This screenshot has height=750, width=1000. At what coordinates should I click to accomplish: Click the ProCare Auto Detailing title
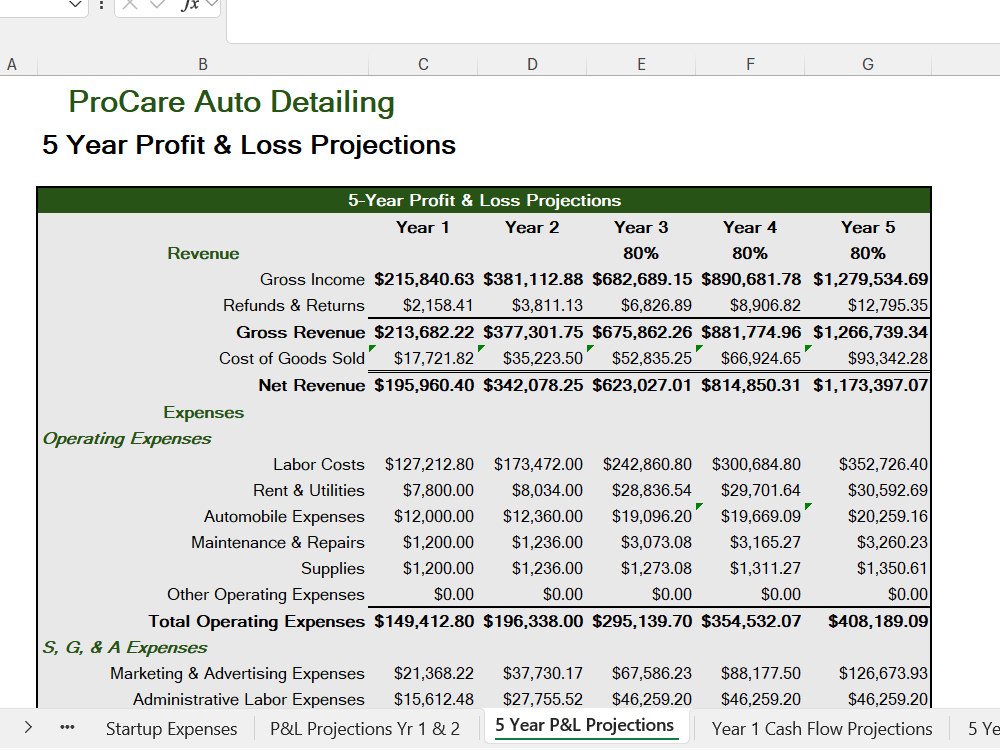(x=232, y=102)
